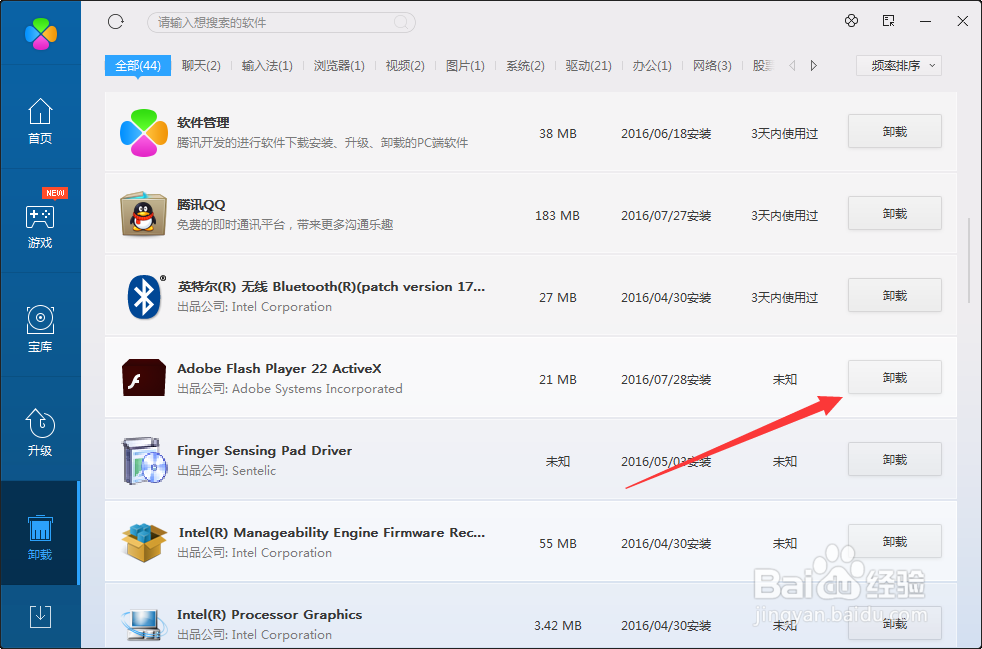Click the Finger Sensing Pad Driver title
Screen dimensions: 982x649
tap(264, 450)
